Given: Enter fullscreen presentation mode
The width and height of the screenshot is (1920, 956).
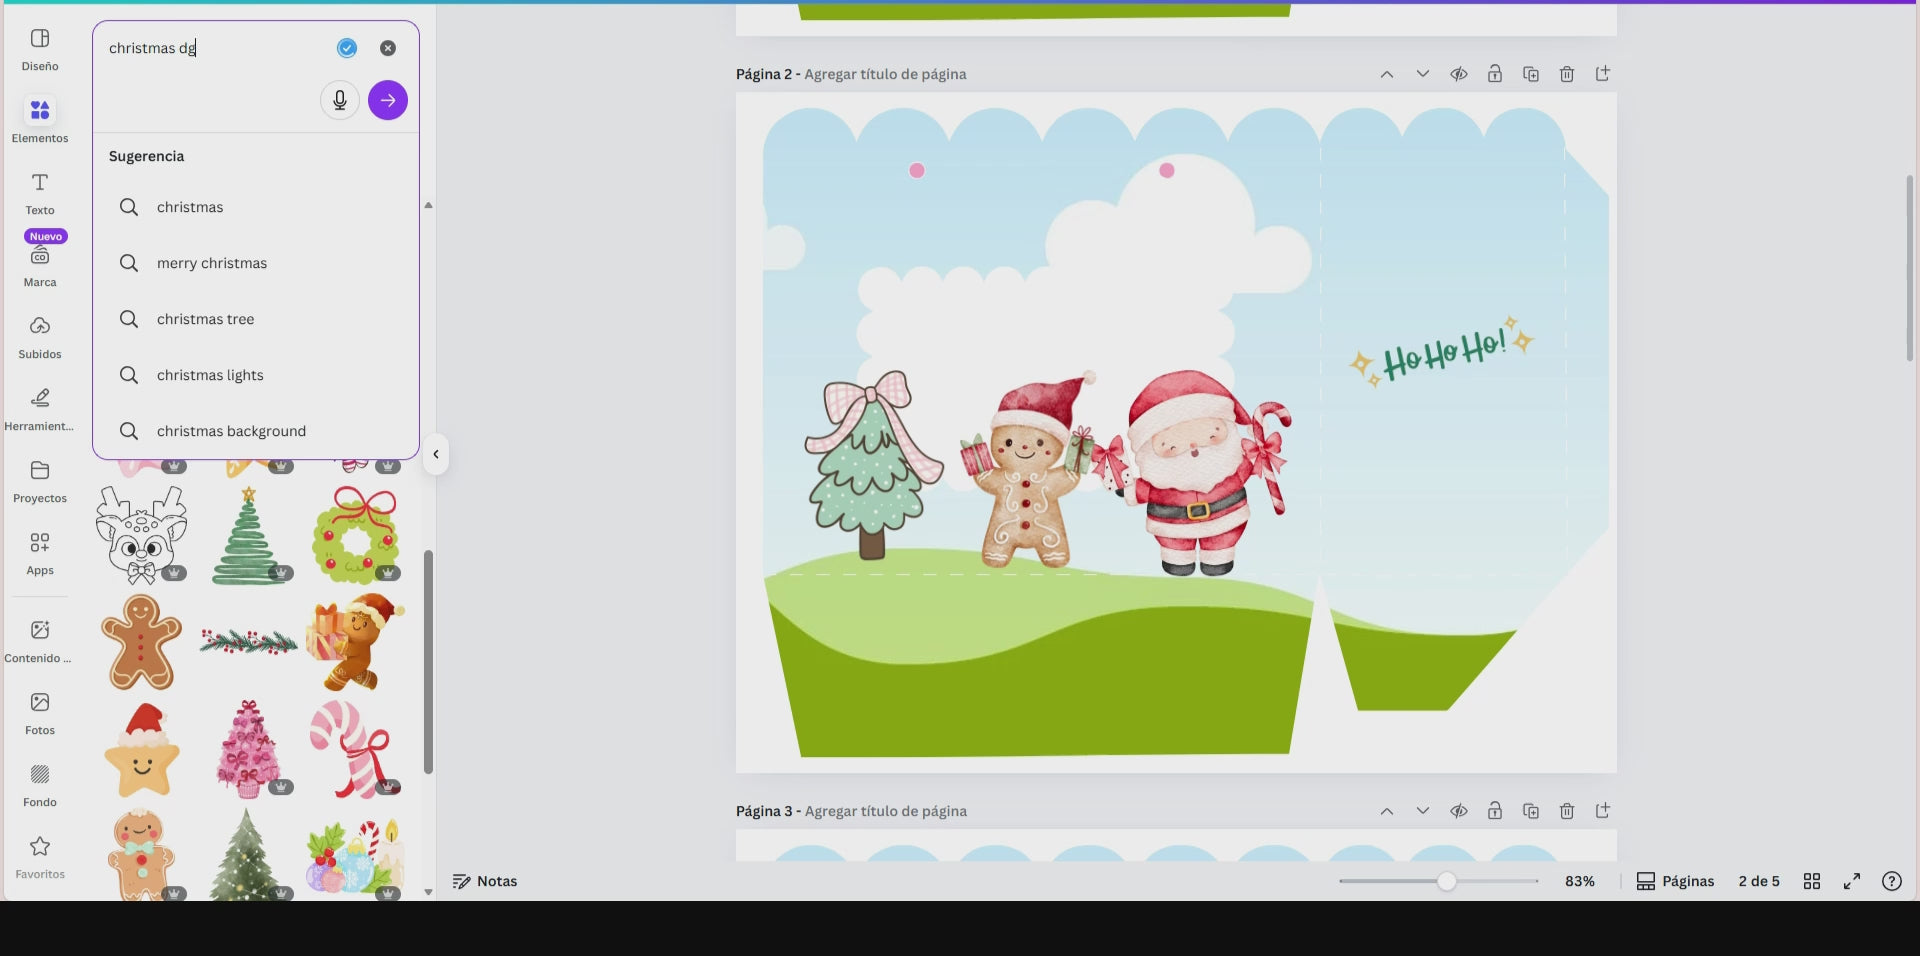Looking at the screenshot, I should click(x=1852, y=881).
